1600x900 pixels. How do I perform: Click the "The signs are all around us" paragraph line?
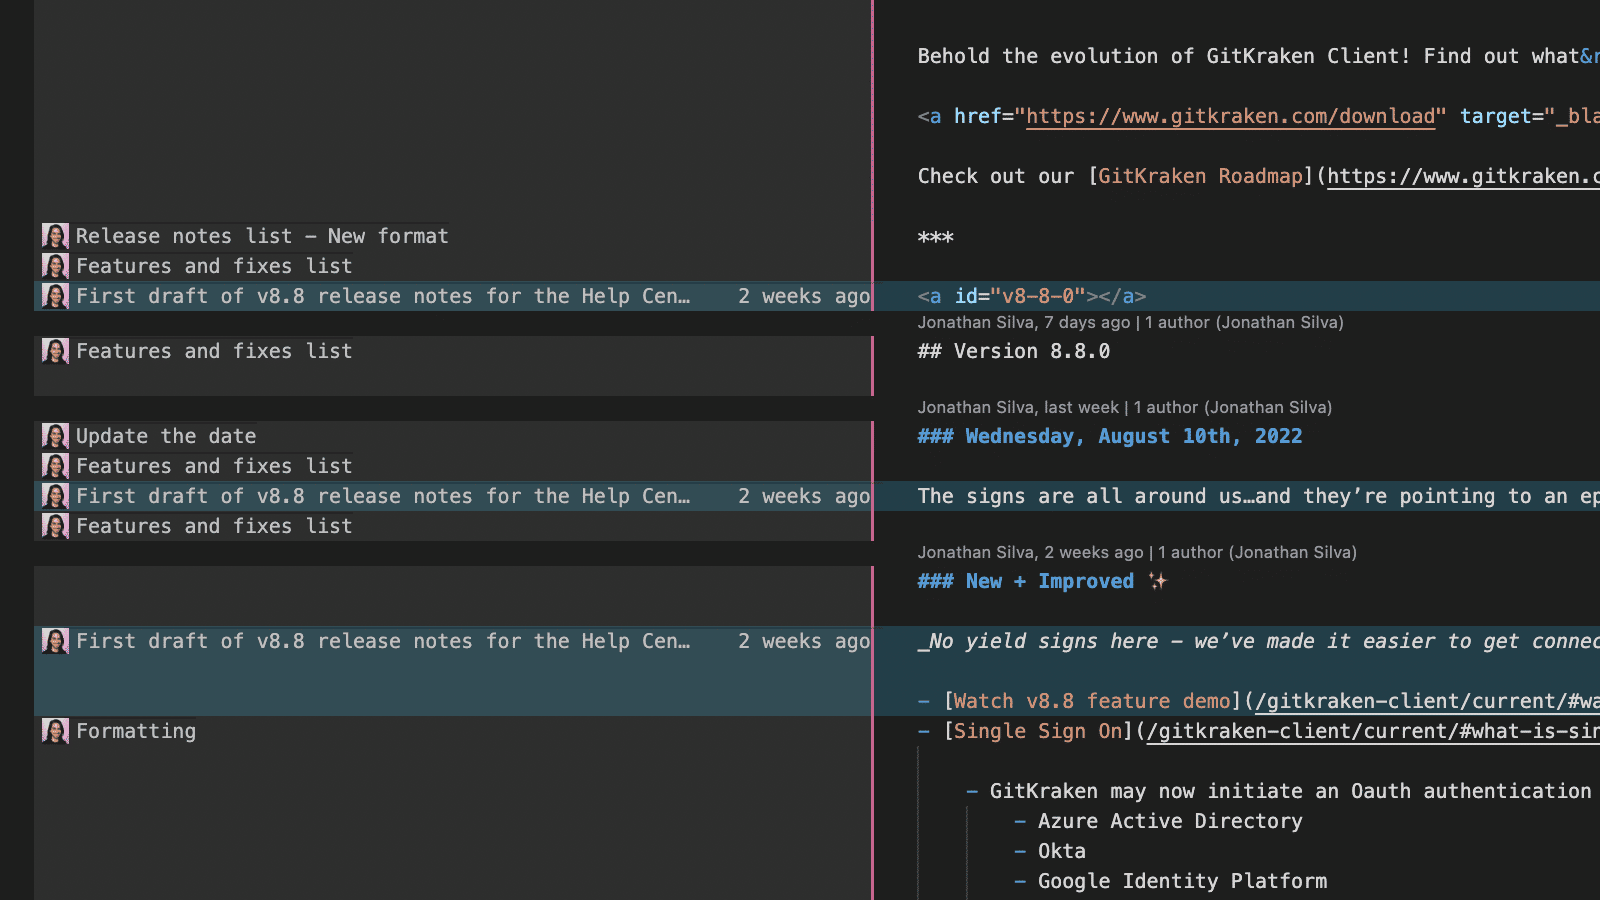coord(1259,496)
